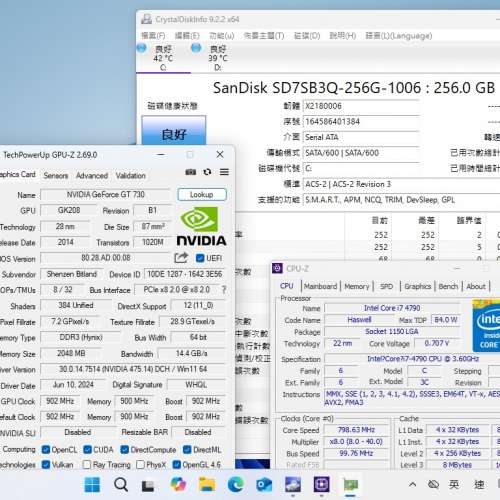Toggle the UEFI checkbox
Image resolution: width=500 pixels, height=500 pixels.
coord(200,258)
